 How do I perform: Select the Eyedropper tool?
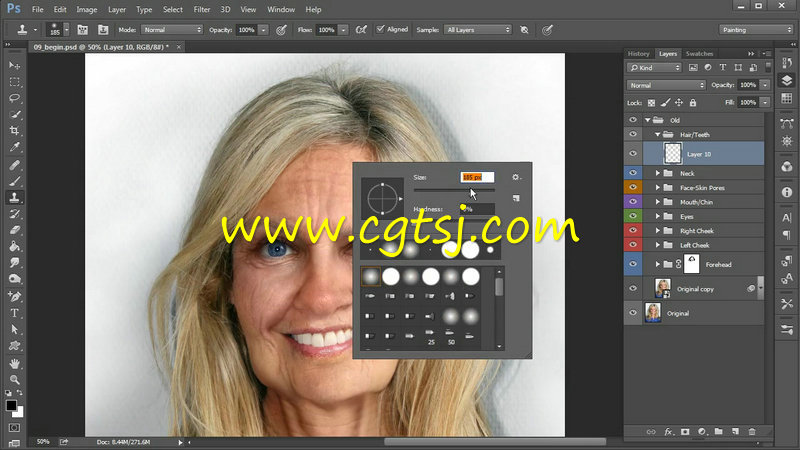(14, 147)
